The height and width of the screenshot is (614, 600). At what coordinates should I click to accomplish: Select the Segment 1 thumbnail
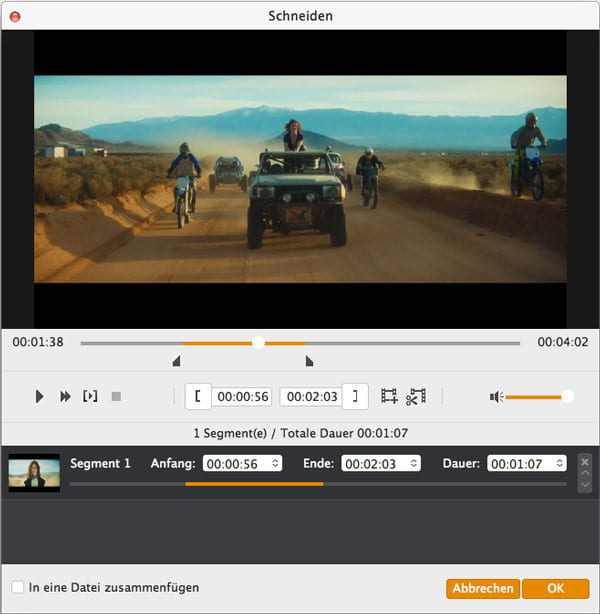(34, 472)
